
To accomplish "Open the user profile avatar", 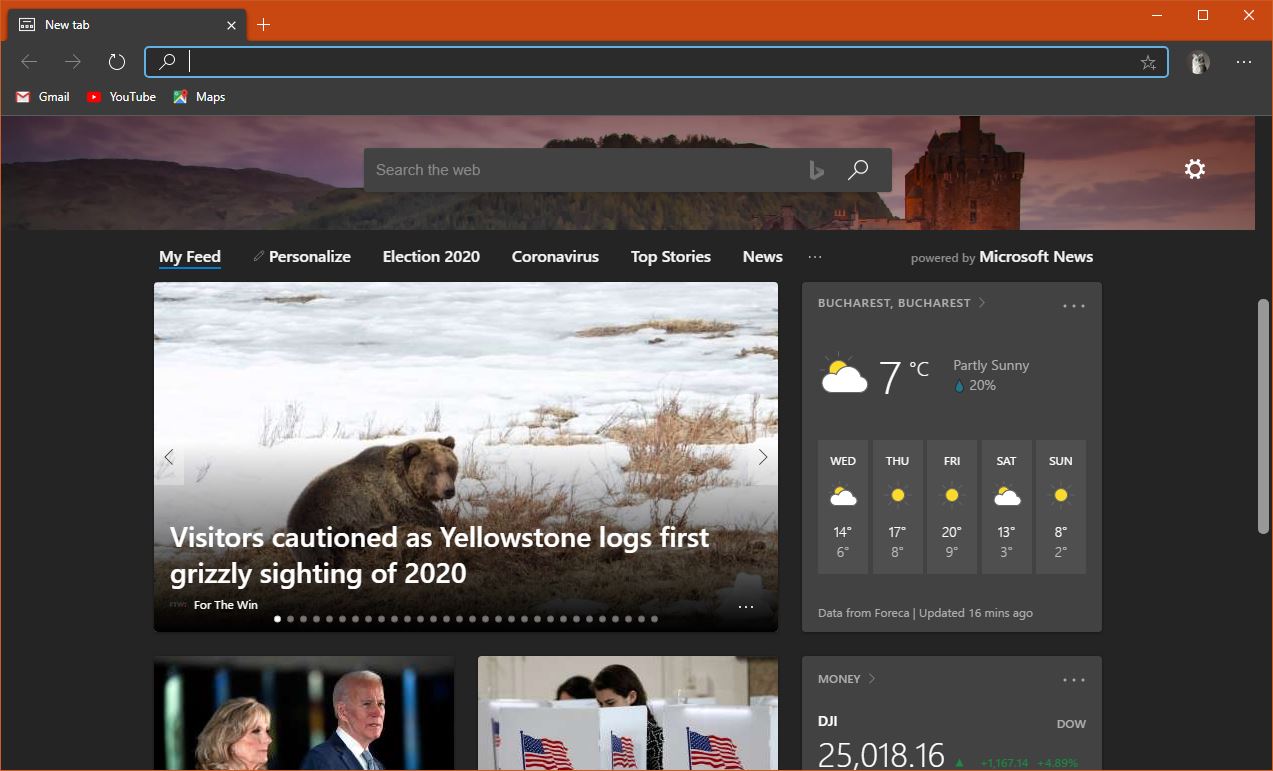I will 1198,62.
